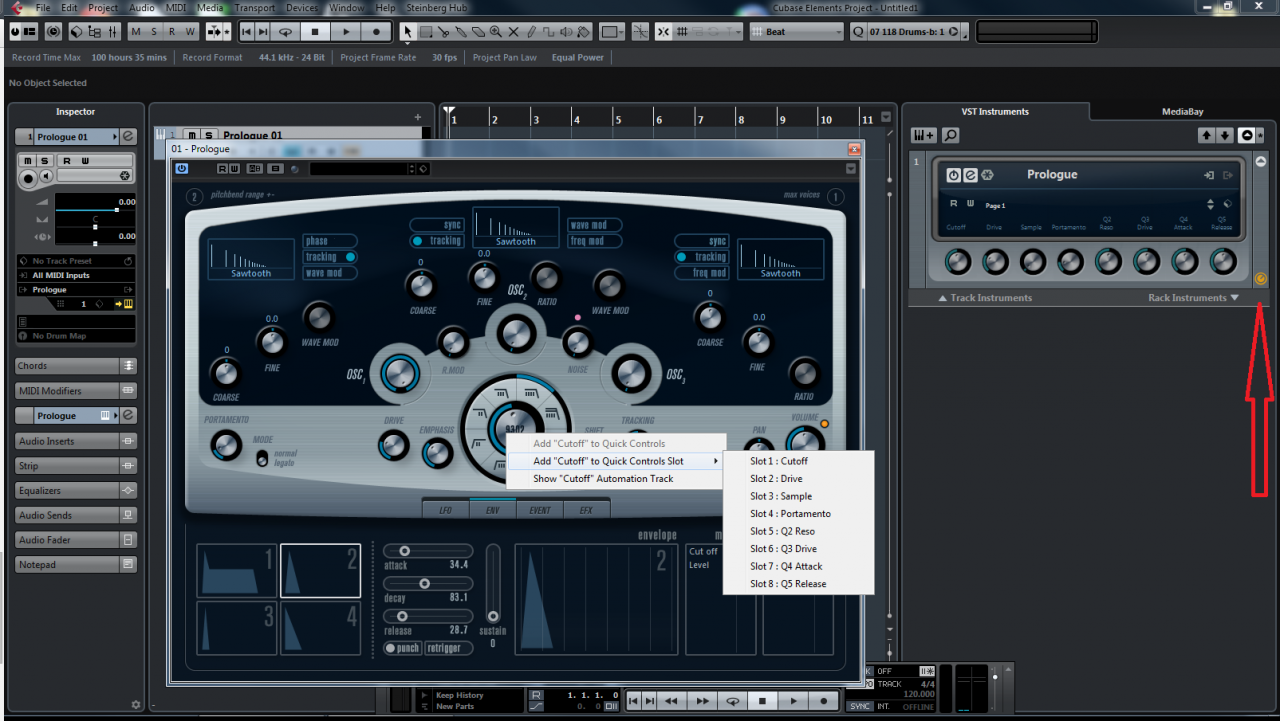Open the All MIDI Inputs routing dropdown
This screenshot has height=721, width=1280.
(x=75, y=275)
